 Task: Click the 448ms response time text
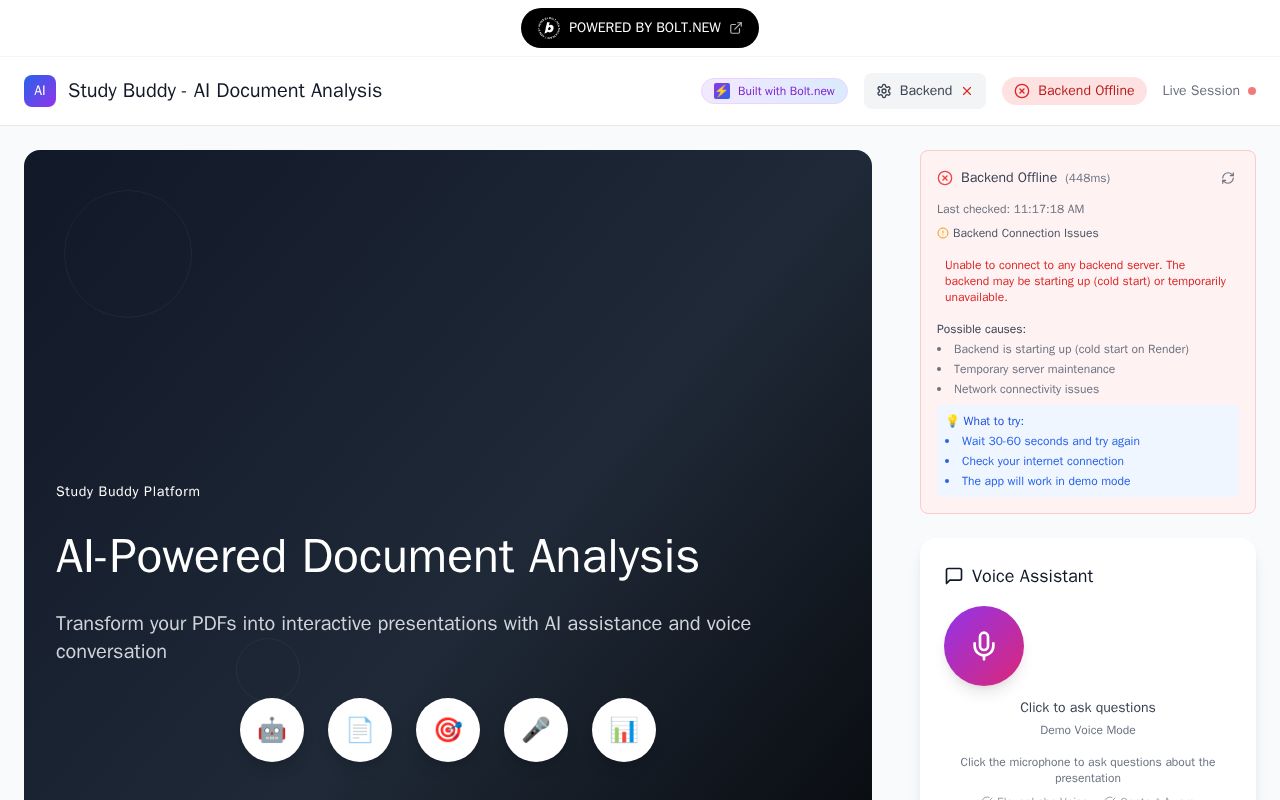click(x=1087, y=178)
